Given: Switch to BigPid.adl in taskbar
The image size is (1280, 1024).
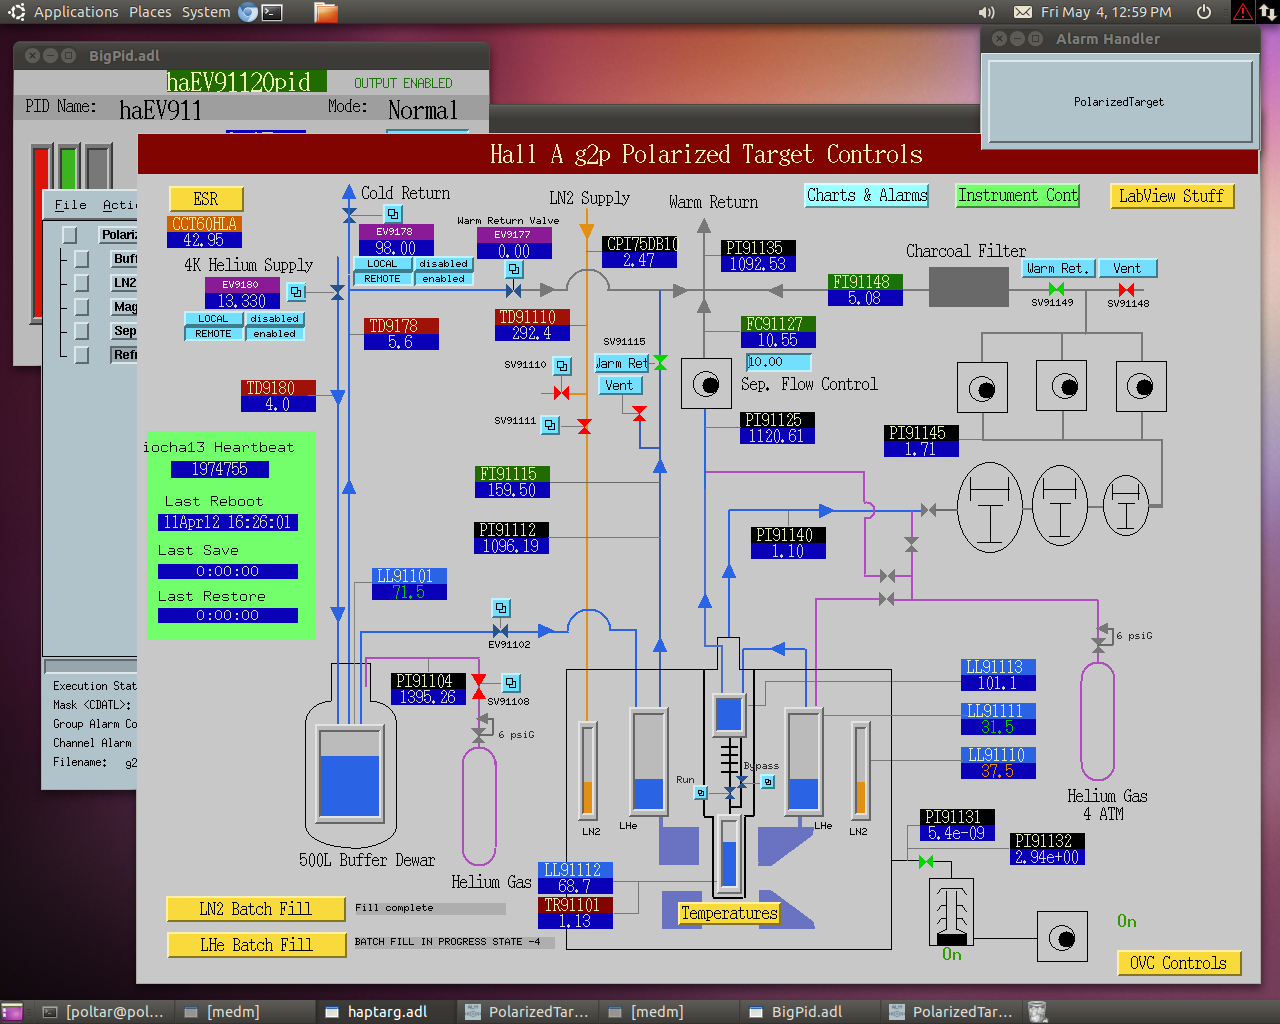Looking at the screenshot, I should coord(807,1012).
